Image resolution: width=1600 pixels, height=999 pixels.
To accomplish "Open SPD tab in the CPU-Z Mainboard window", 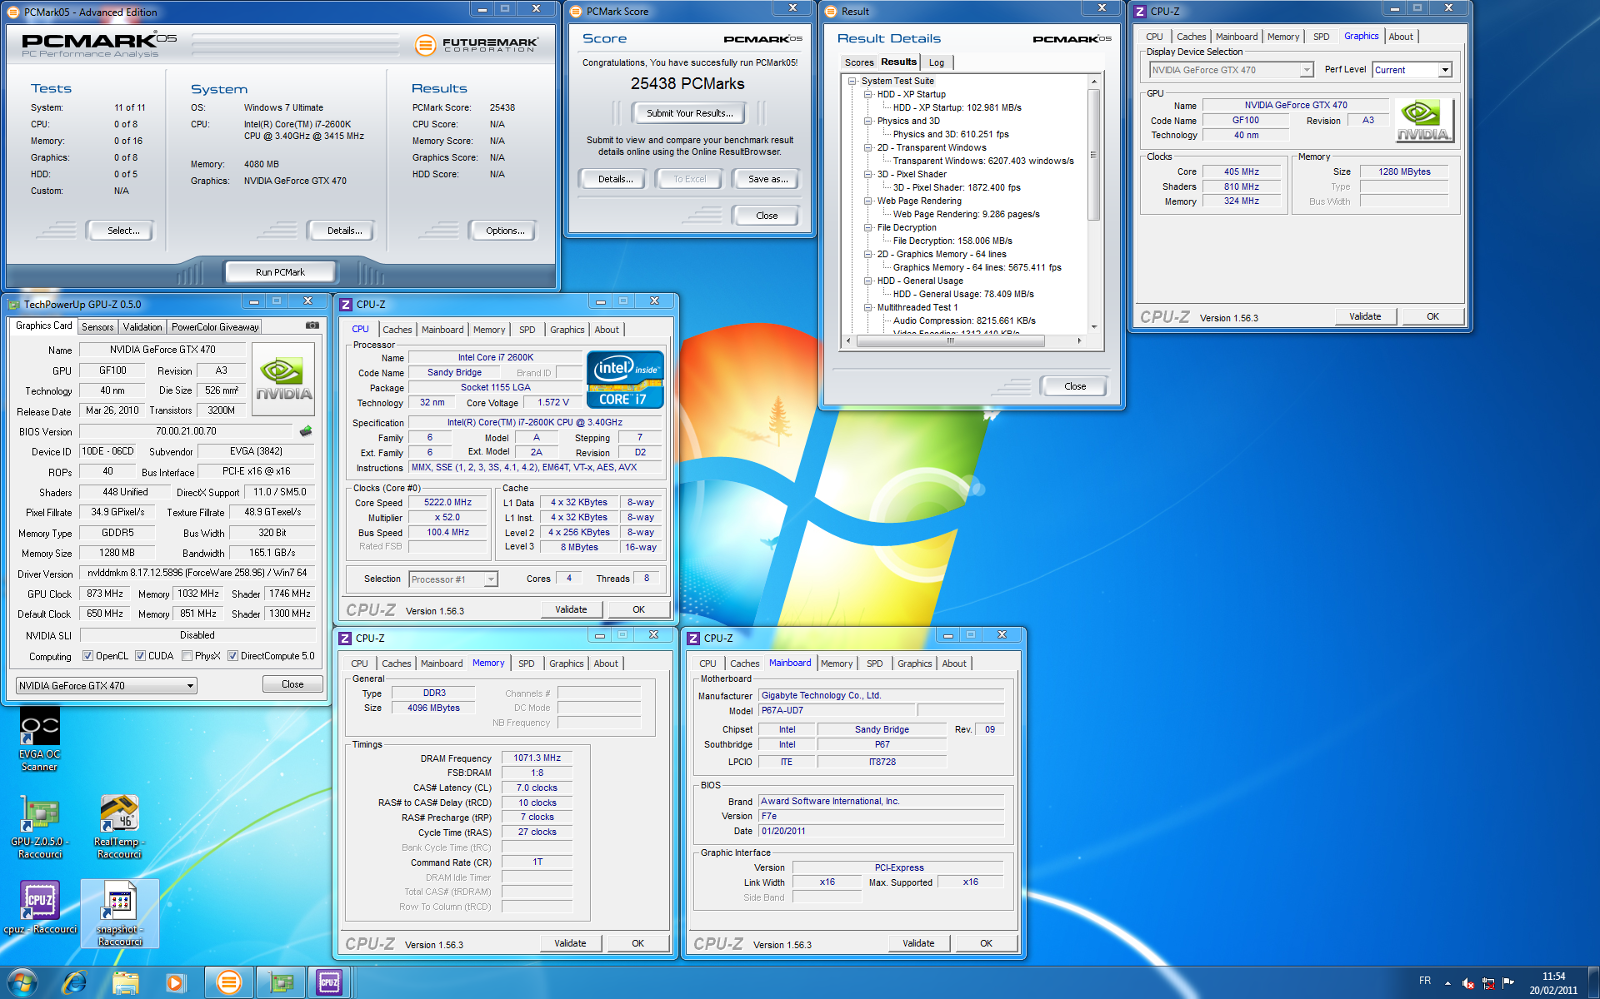I will [875, 664].
